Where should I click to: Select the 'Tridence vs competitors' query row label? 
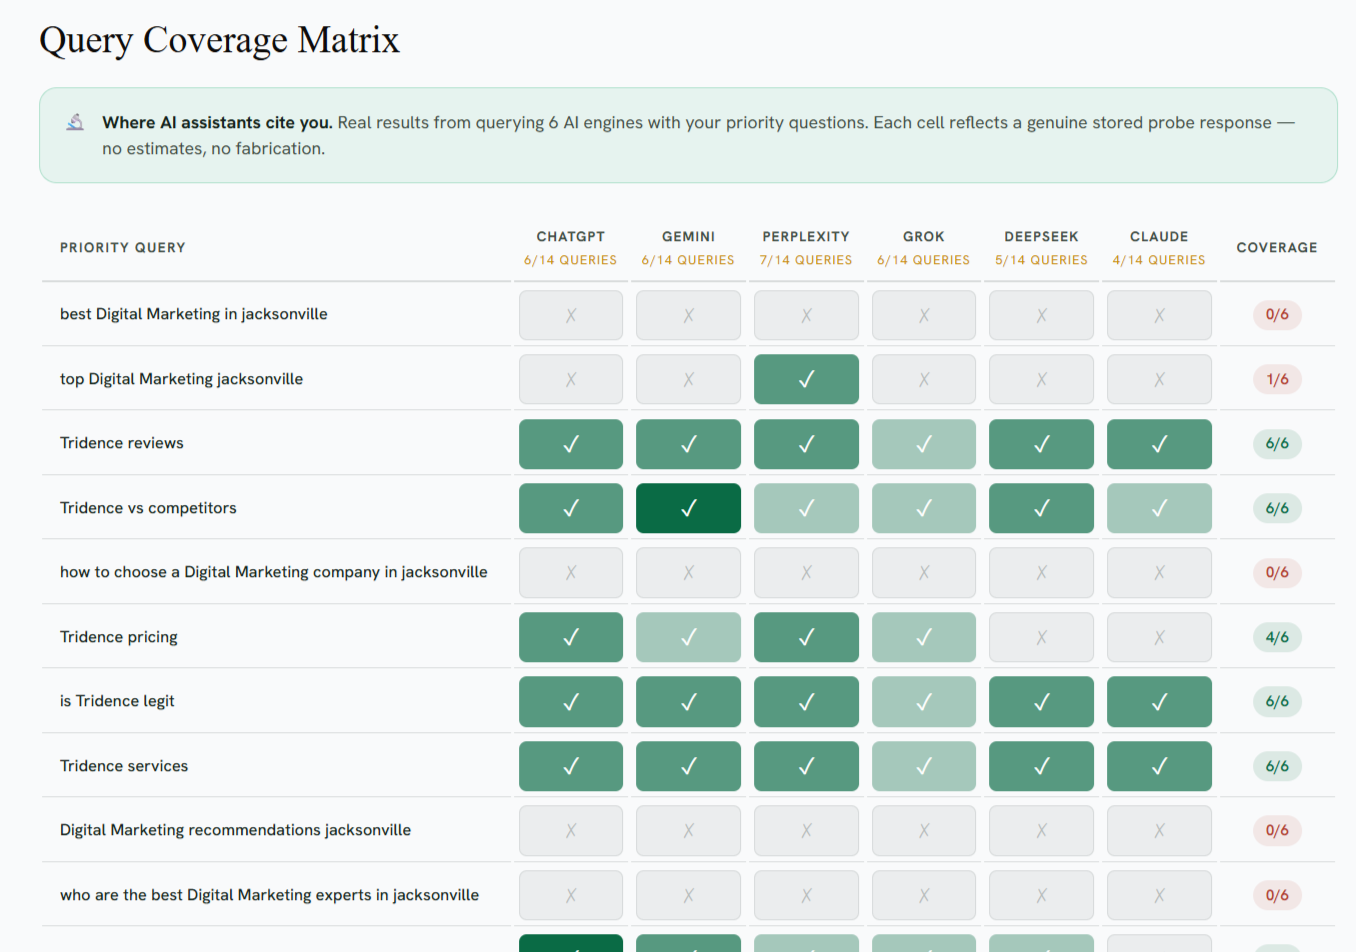(x=148, y=508)
